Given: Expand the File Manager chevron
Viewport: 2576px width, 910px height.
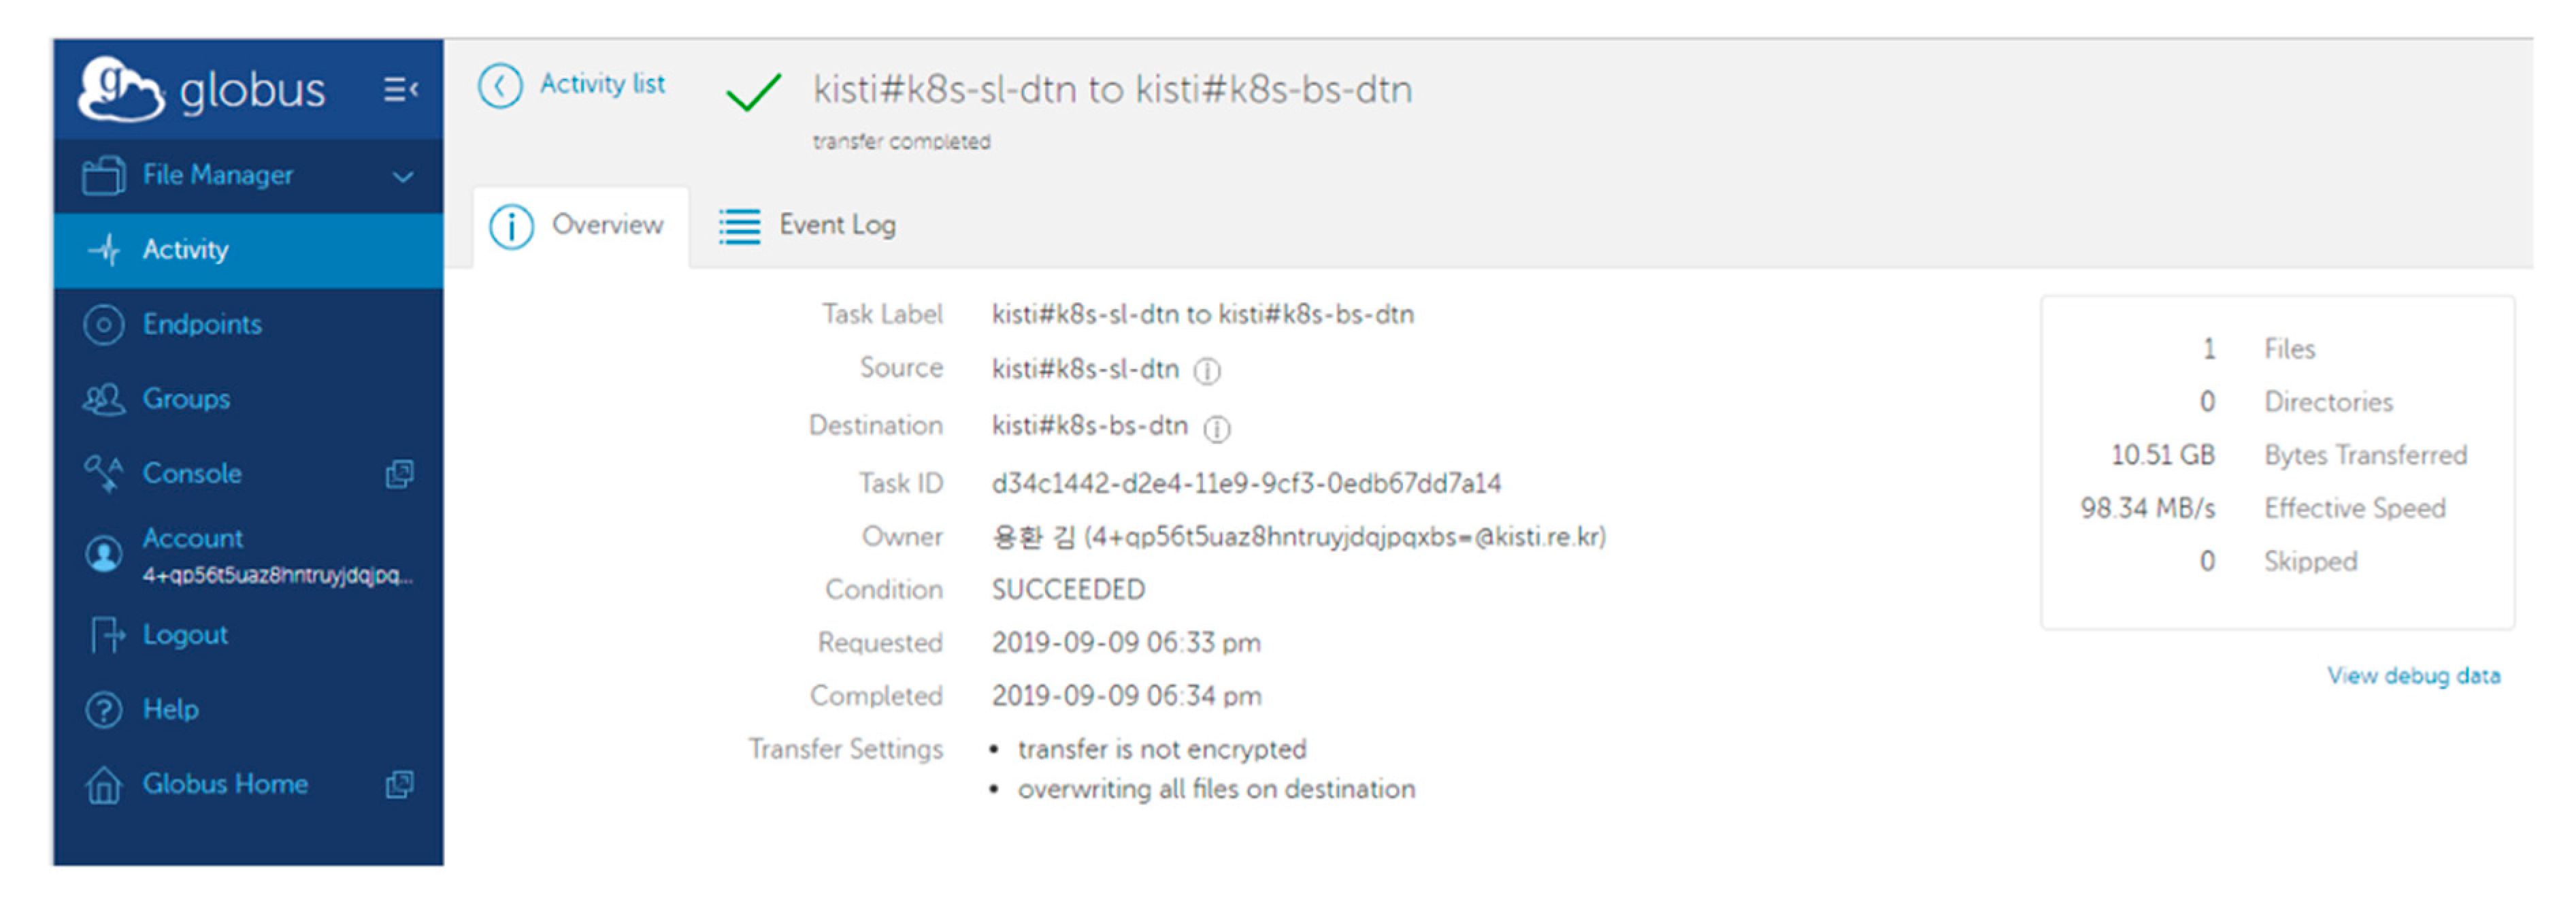Looking at the screenshot, I should pyautogui.click(x=403, y=177).
